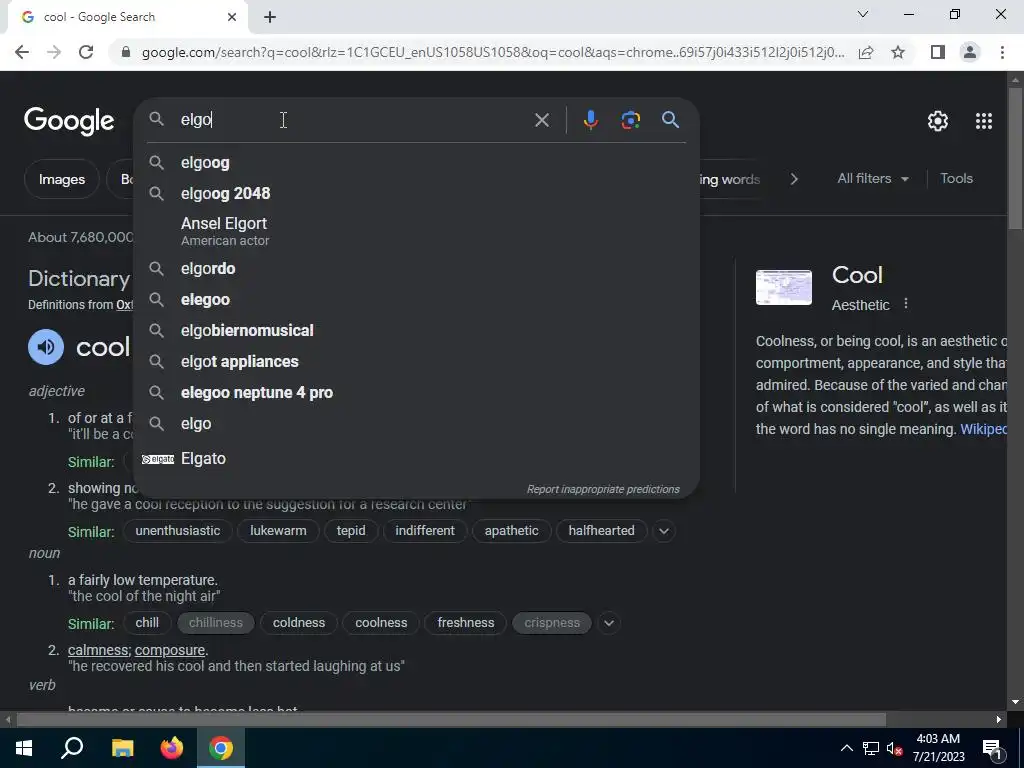Open more options dots beside Aesthetic
Image resolution: width=1024 pixels, height=768 pixels.
906,304
